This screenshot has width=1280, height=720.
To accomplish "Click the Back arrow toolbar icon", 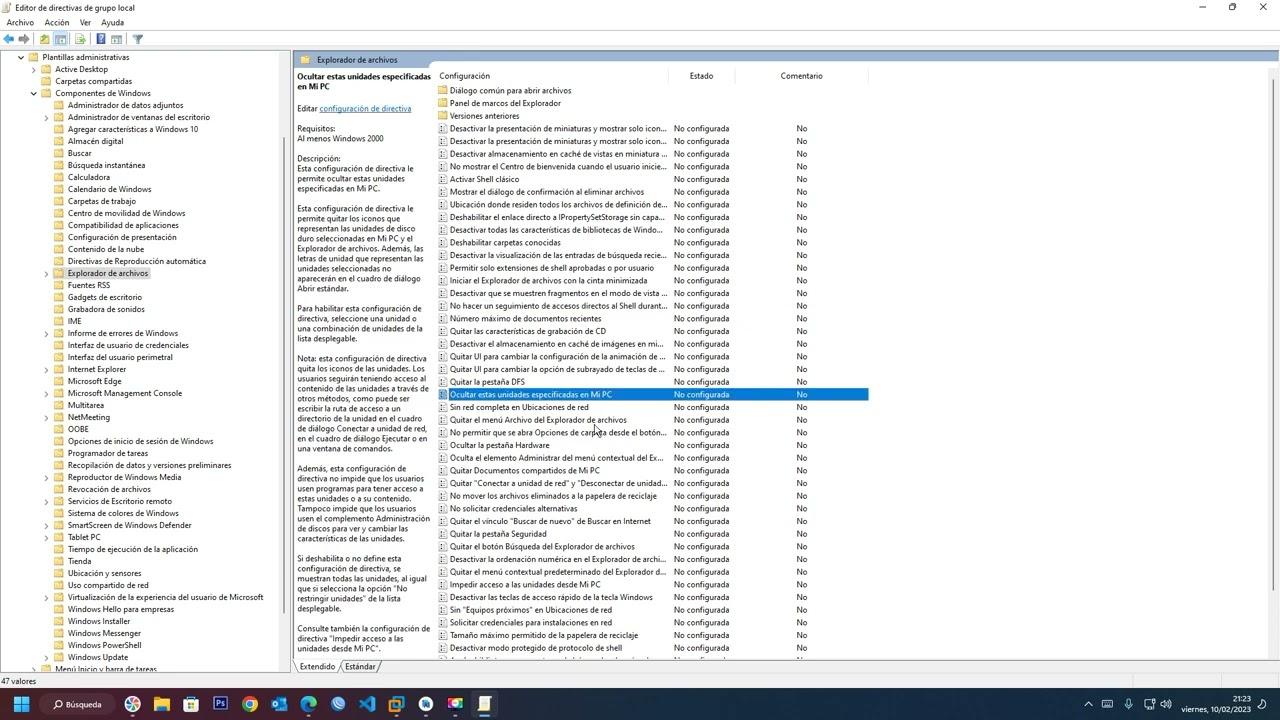I will click(x=9, y=39).
